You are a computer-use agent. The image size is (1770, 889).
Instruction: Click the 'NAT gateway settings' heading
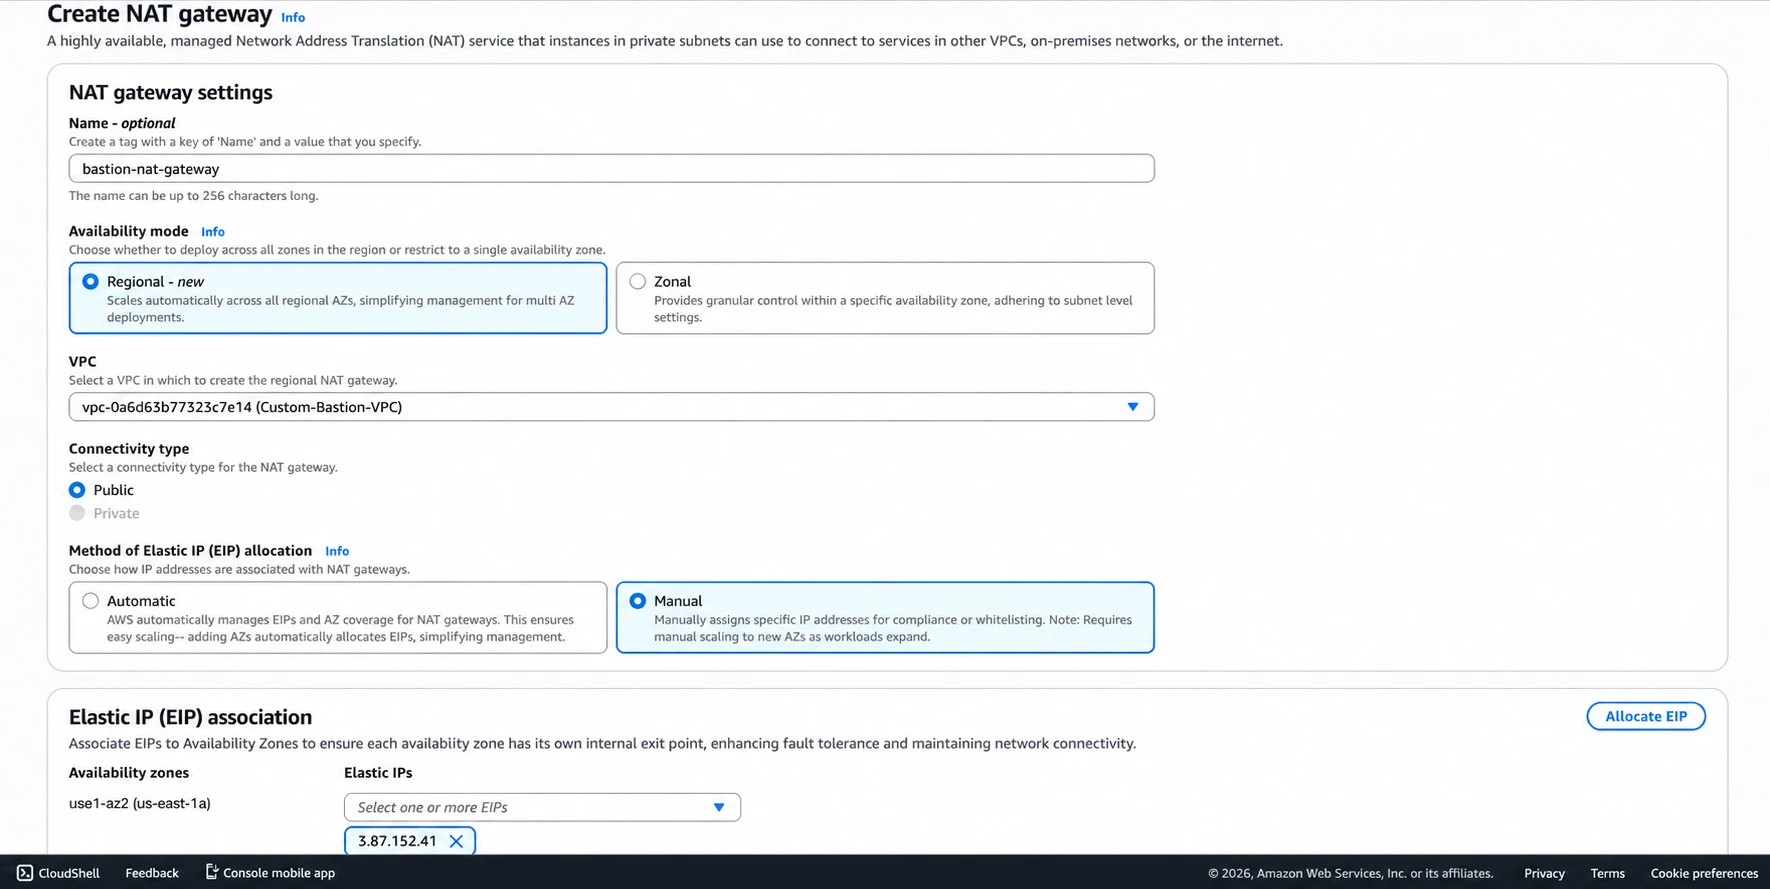[x=171, y=92]
